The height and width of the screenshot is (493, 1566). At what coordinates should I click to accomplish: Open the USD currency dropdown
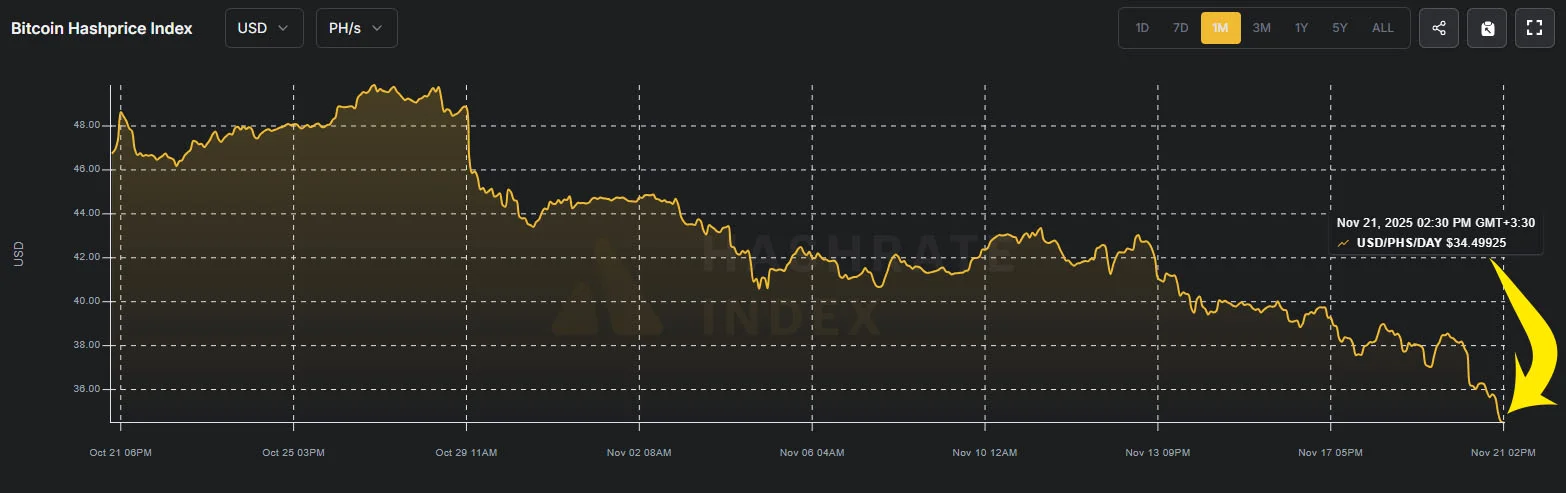264,28
